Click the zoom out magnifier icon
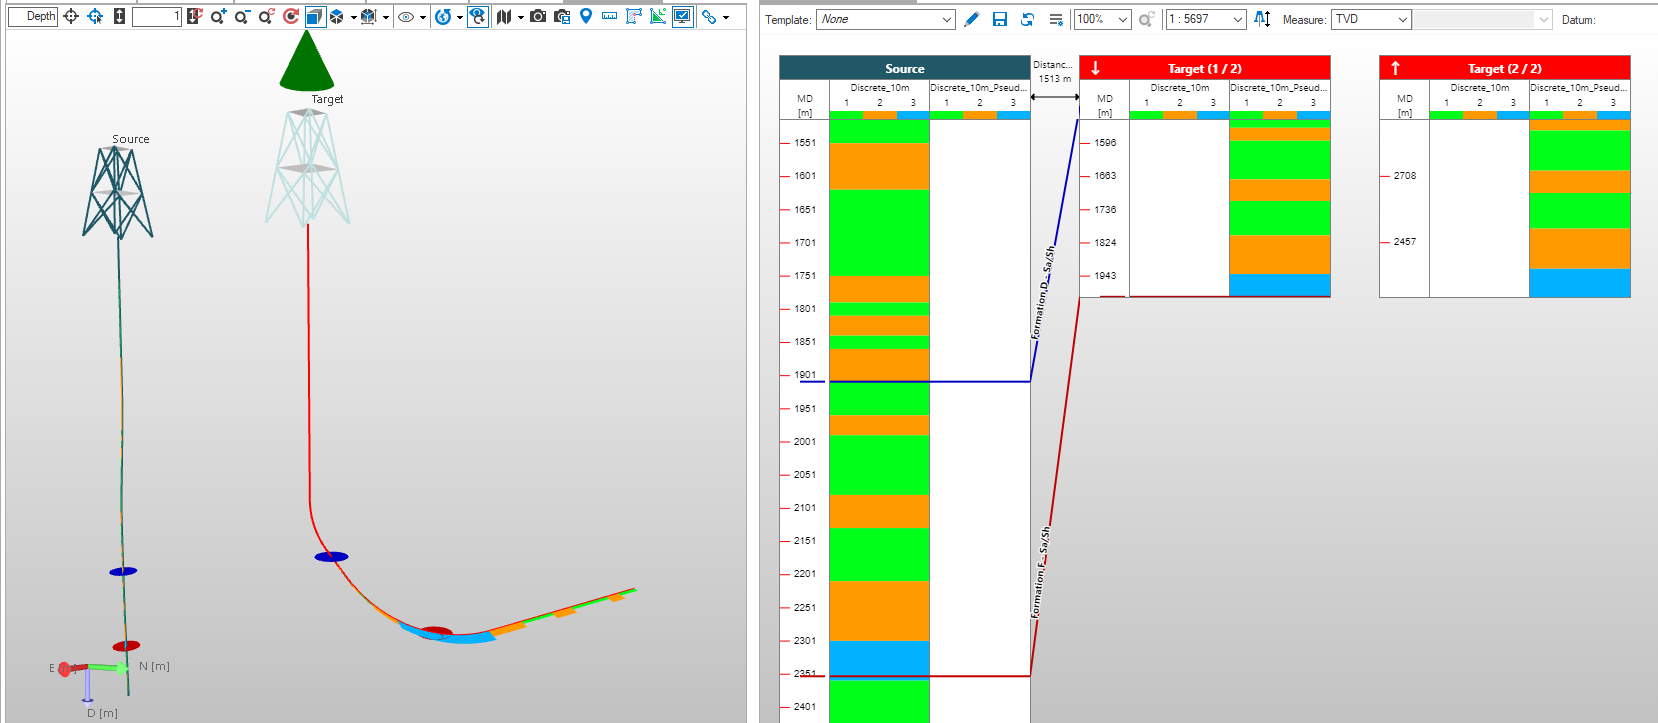 click(242, 16)
